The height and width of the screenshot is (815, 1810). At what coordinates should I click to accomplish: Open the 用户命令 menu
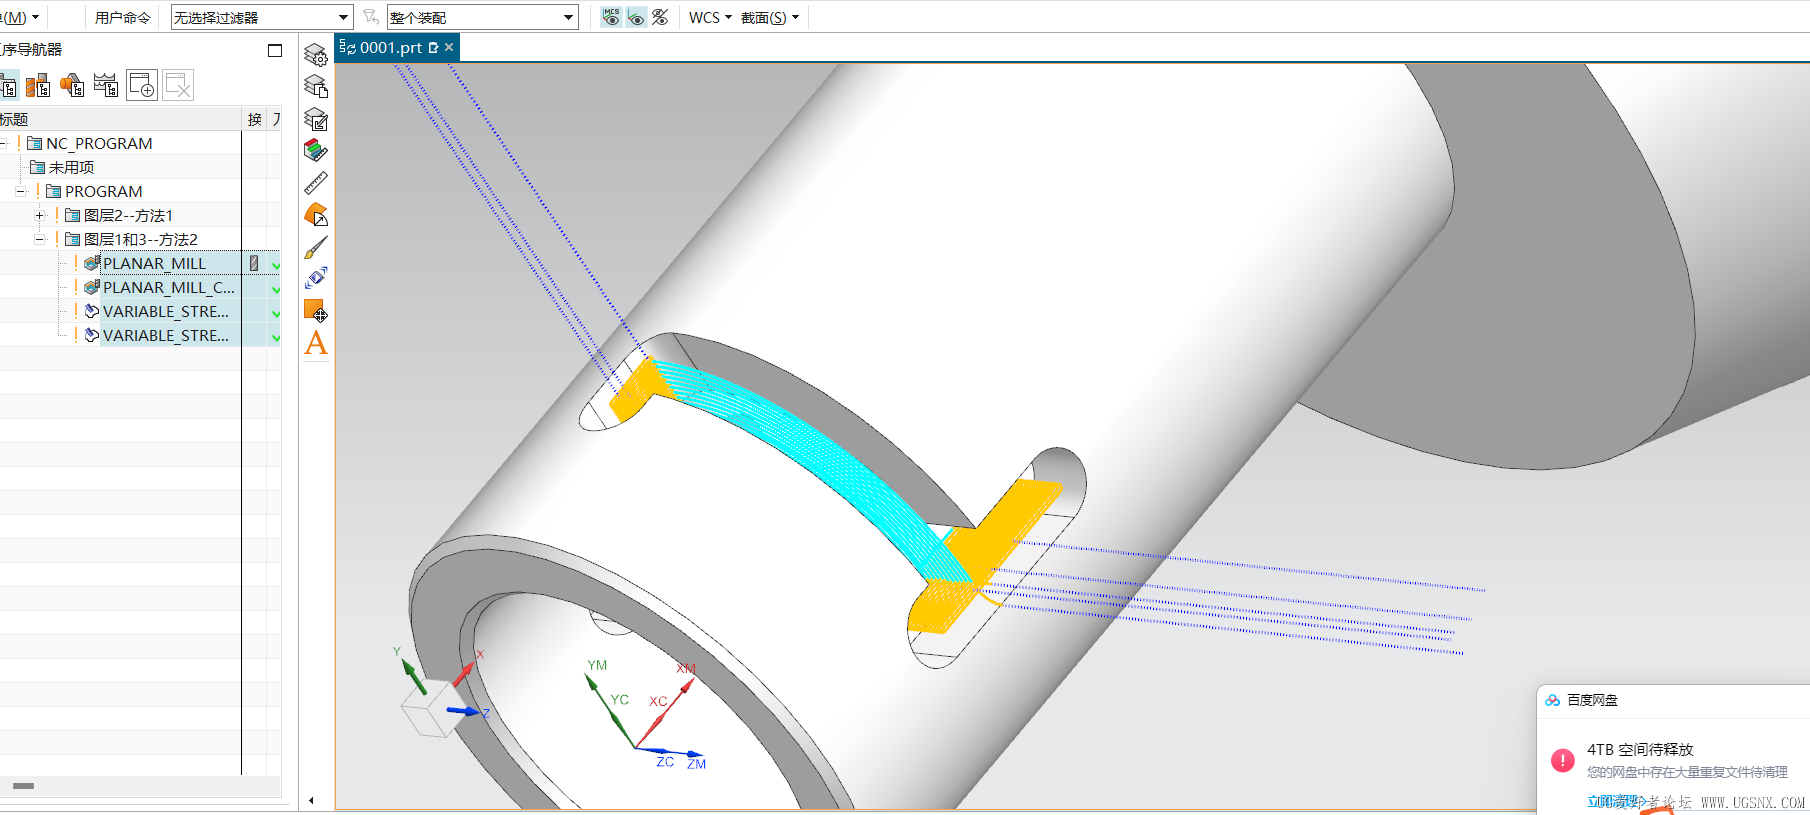[123, 17]
